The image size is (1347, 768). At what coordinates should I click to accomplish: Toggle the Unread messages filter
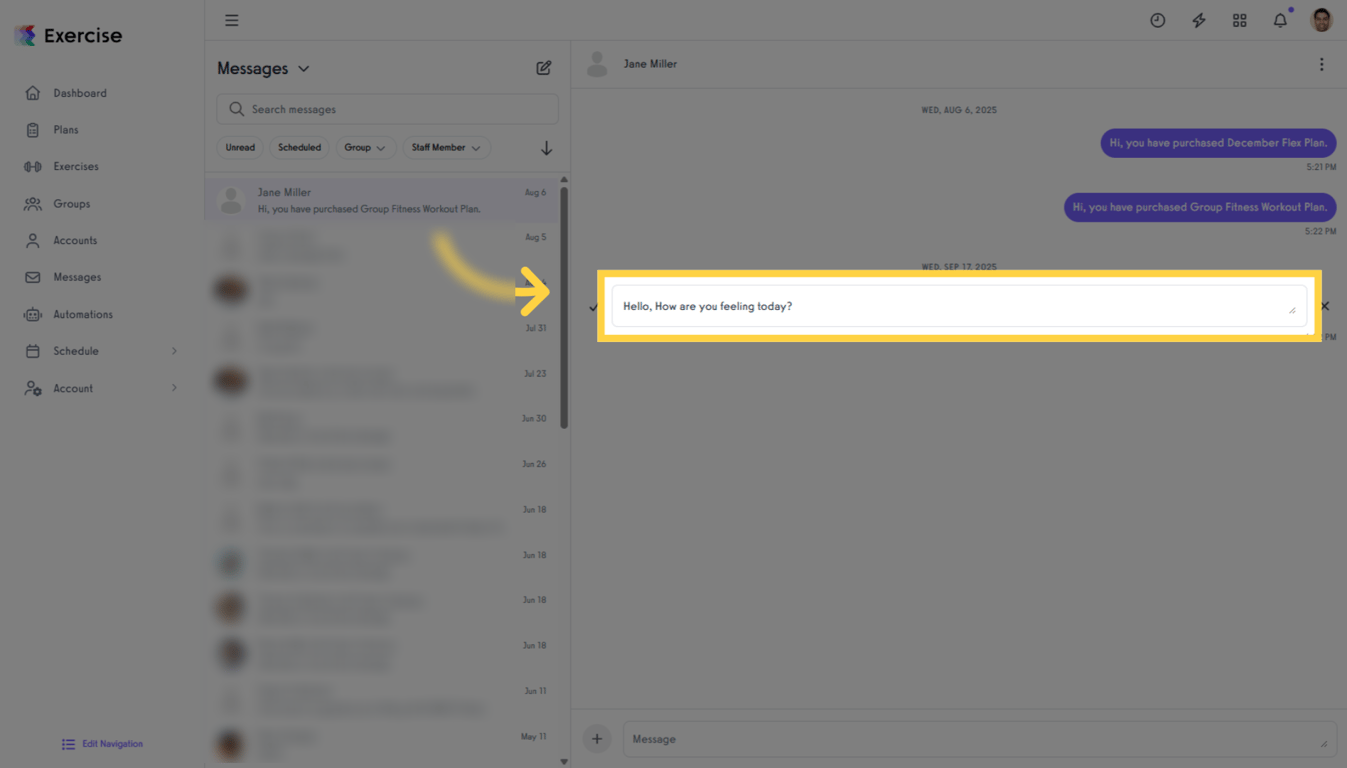(x=240, y=147)
